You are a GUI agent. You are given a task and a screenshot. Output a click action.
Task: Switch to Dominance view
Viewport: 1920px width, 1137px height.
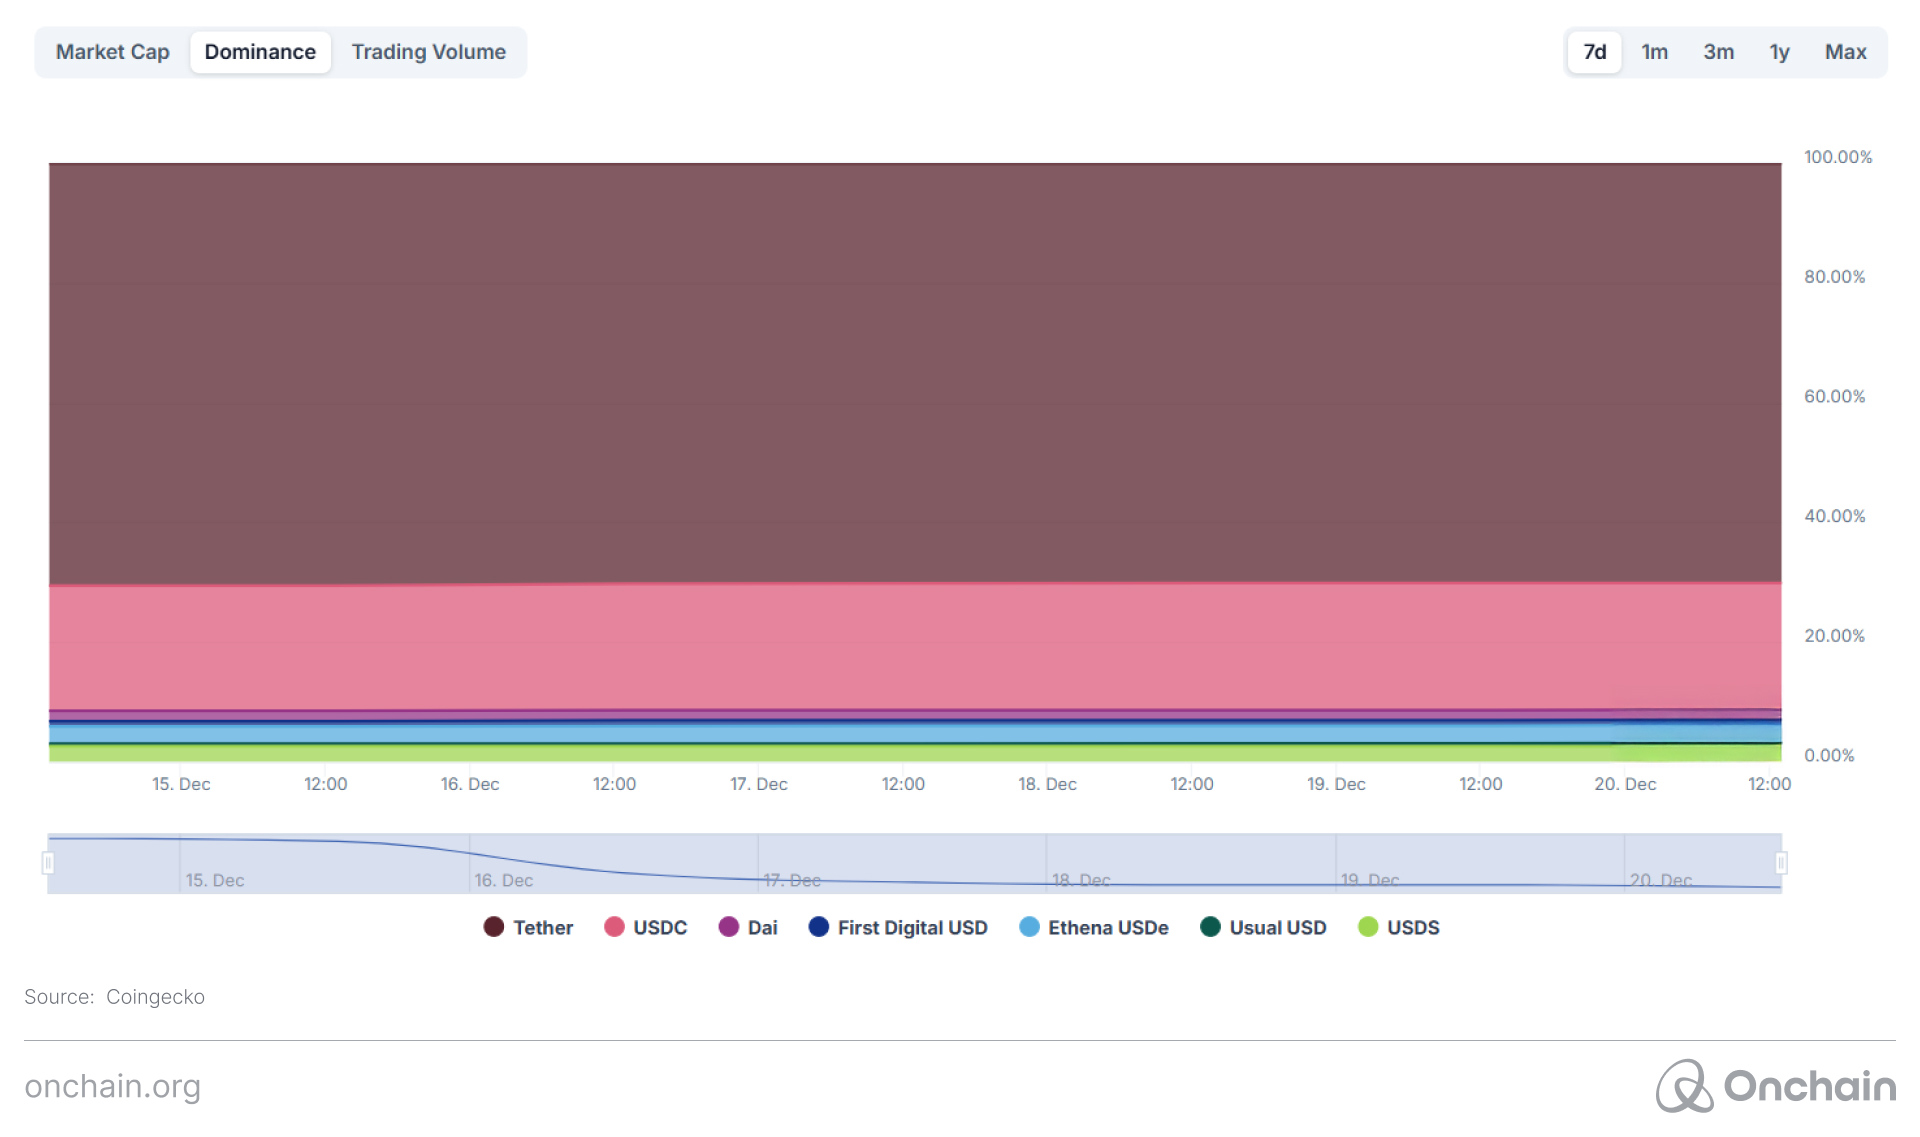(260, 50)
